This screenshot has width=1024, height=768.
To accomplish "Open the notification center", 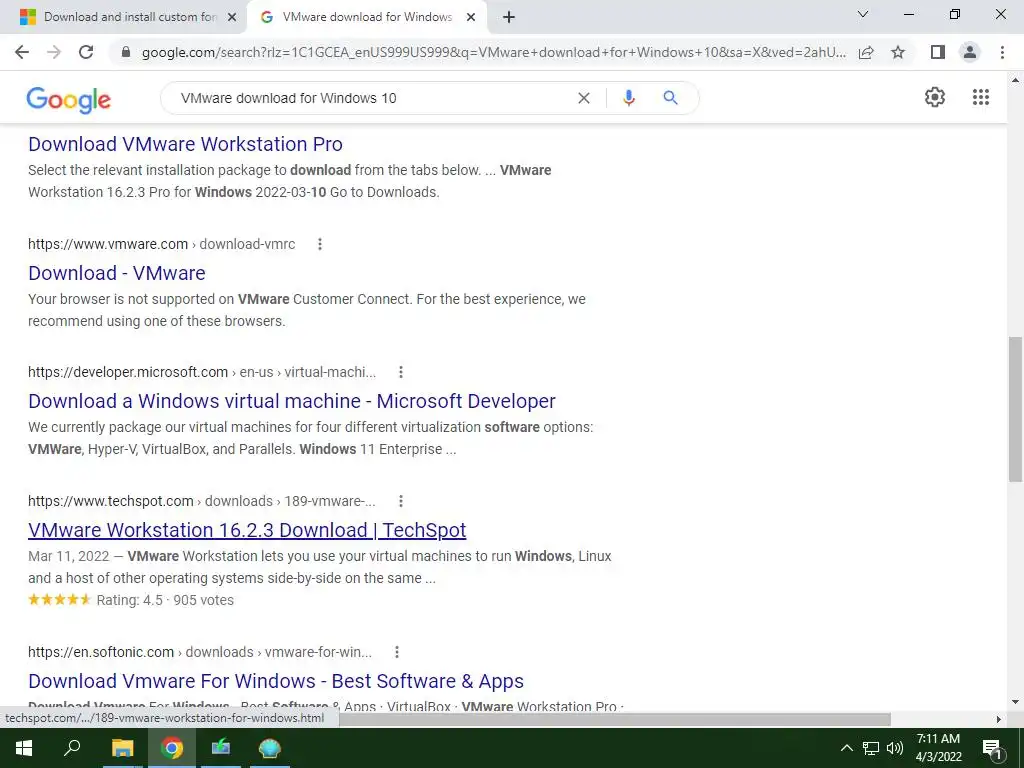I will click(x=992, y=748).
